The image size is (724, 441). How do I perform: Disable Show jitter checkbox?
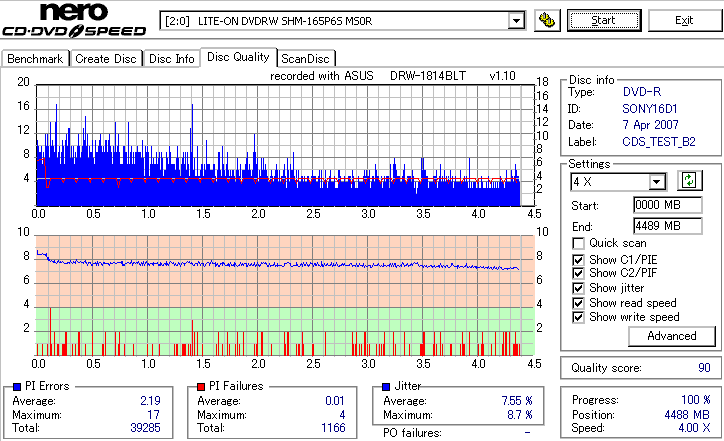pos(578,288)
